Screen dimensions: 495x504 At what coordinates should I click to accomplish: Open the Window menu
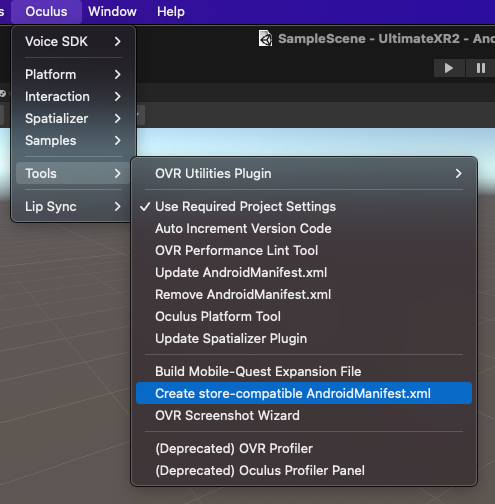(x=112, y=12)
